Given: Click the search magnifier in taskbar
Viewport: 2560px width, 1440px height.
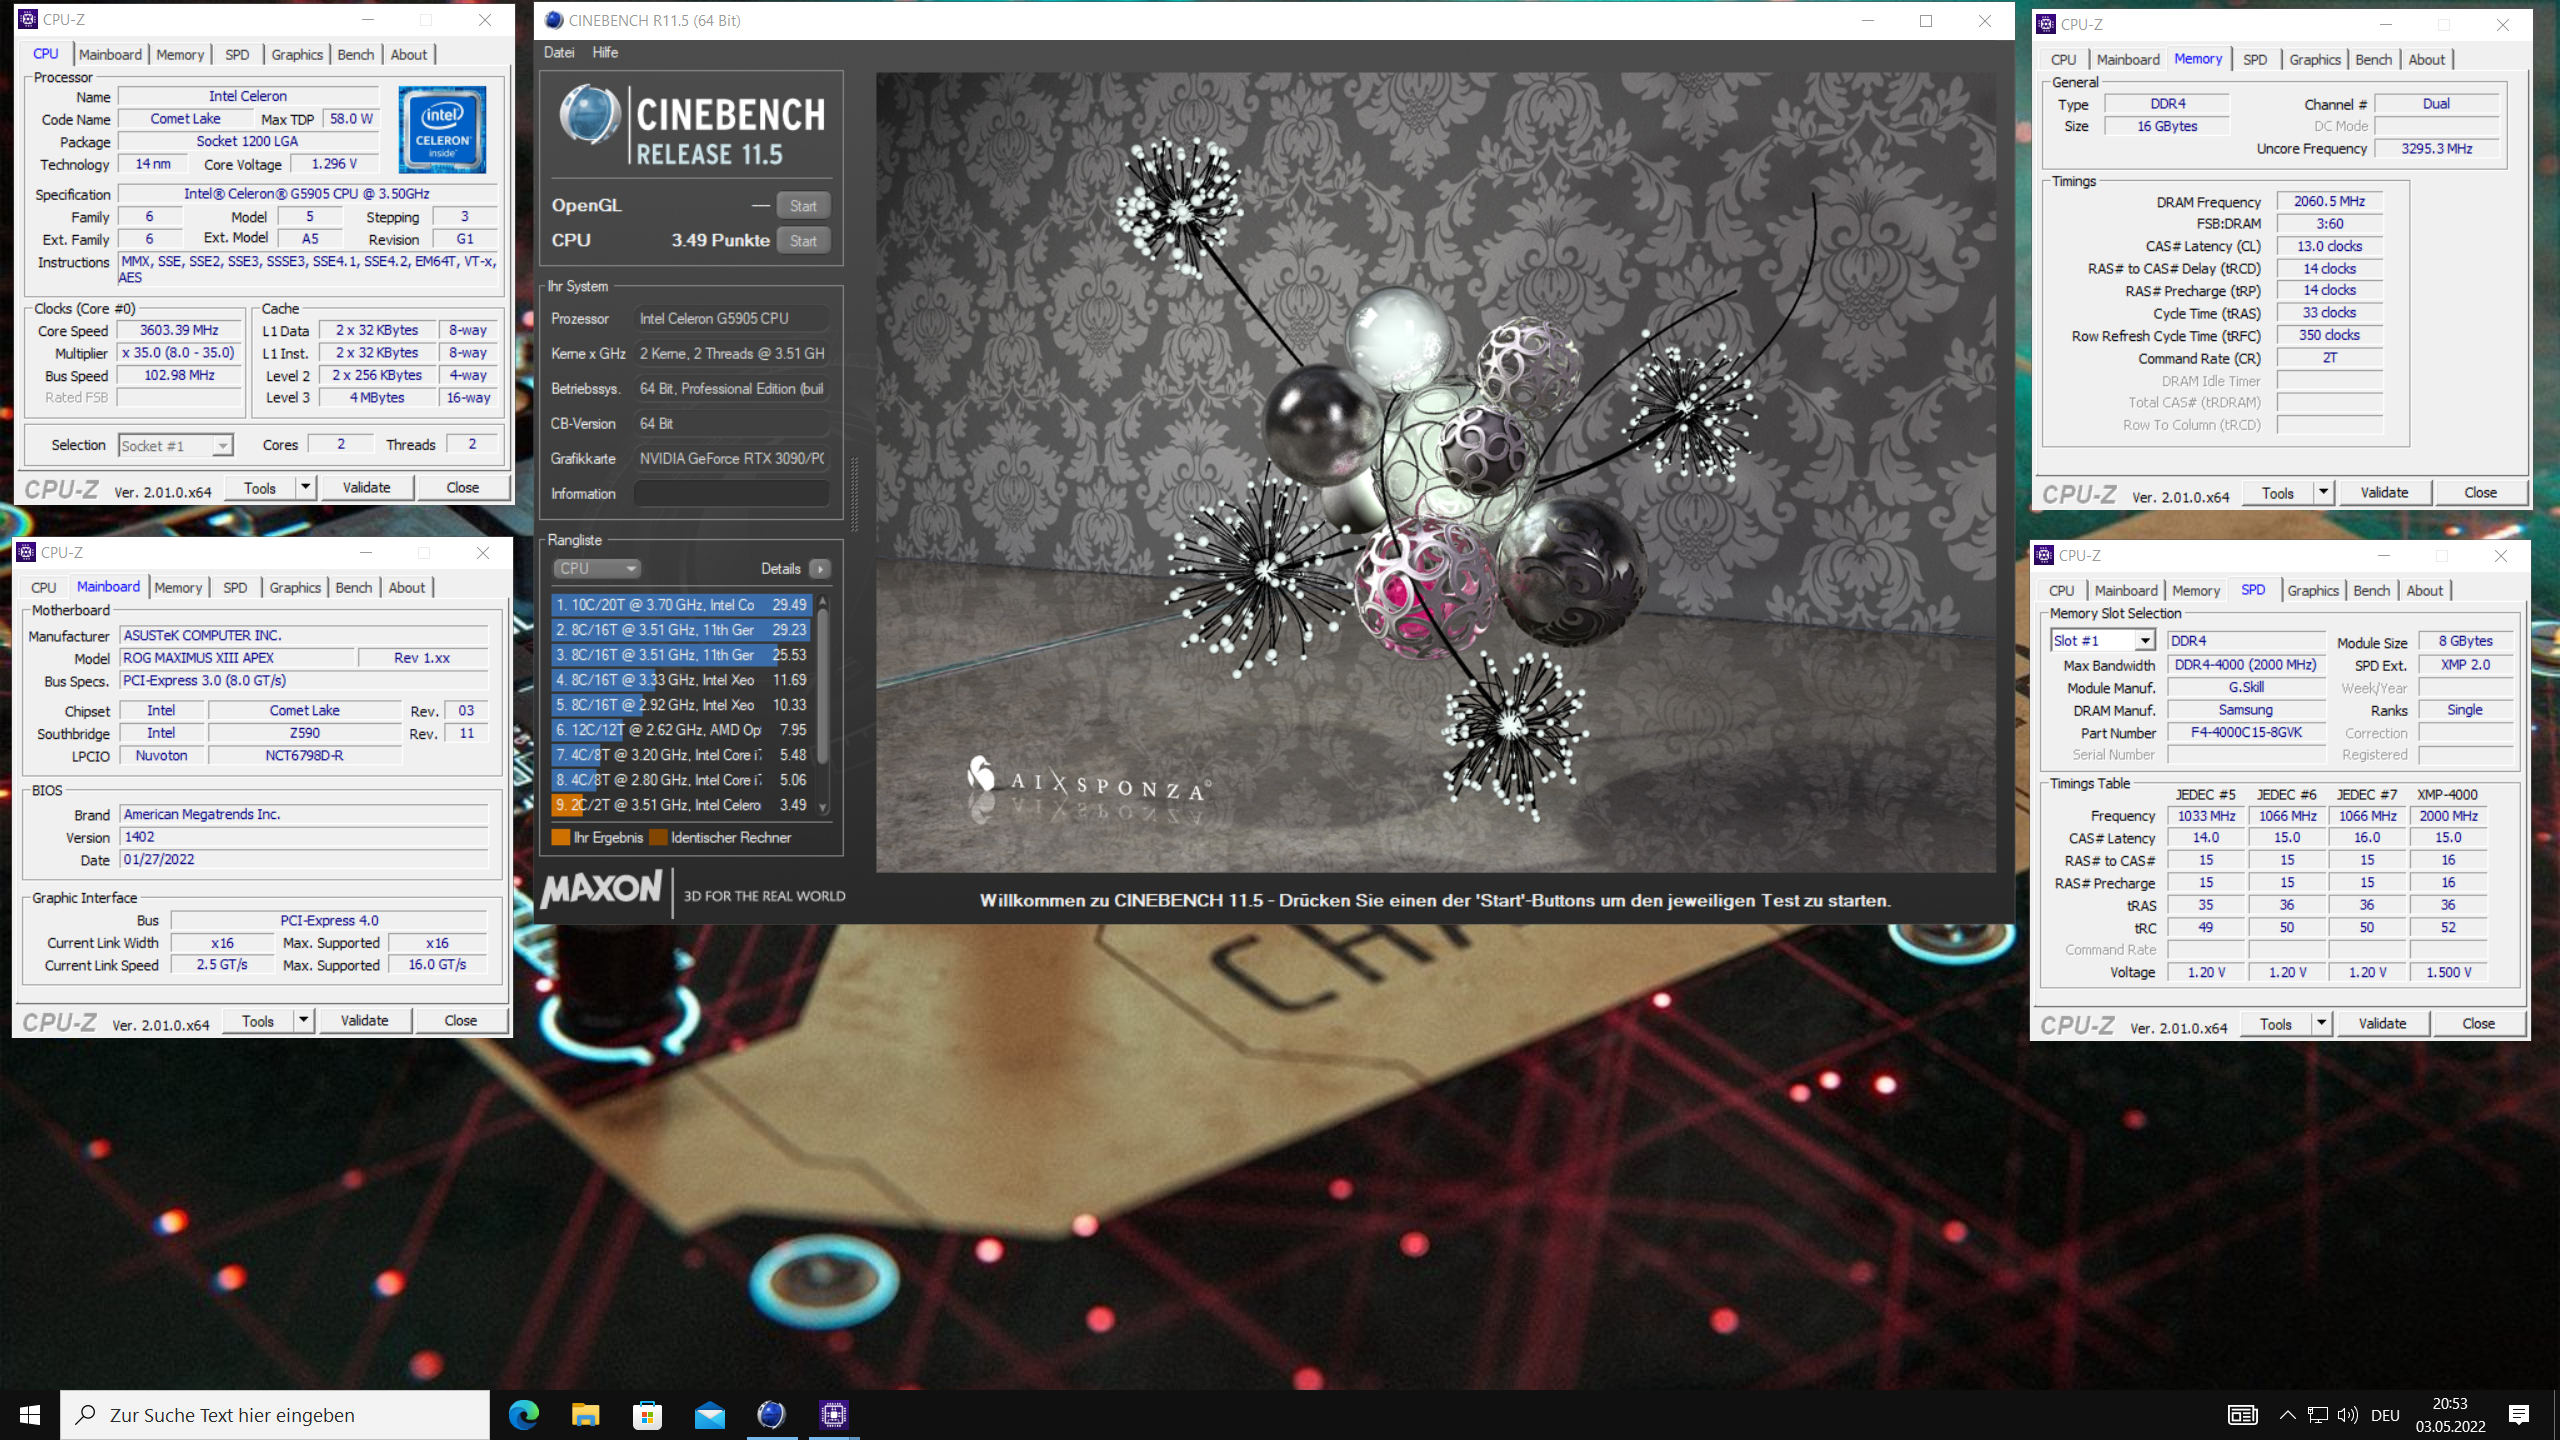Looking at the screenshot, I should click(x=86, y=1414).
